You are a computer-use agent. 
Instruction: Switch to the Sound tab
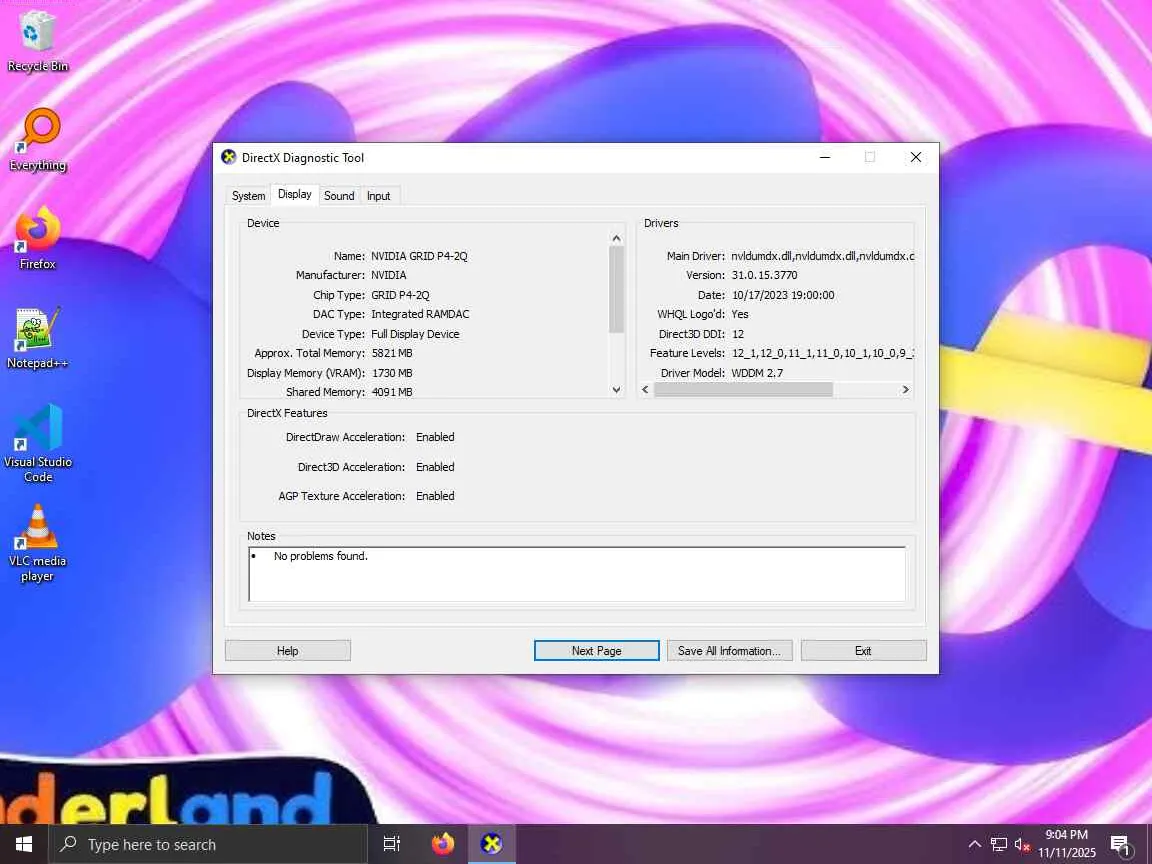pos(339,196)
